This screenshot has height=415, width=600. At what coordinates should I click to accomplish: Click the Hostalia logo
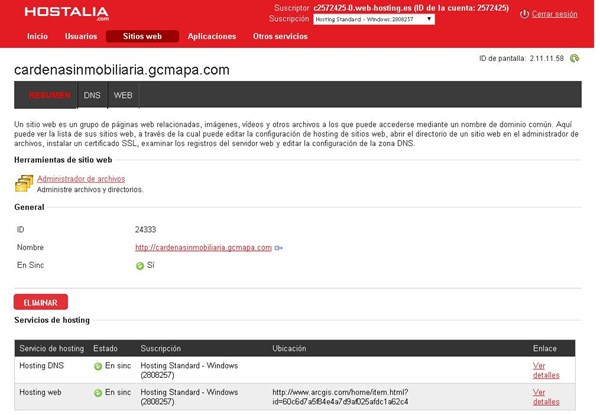pyautogui.click(x=67, y=13)
